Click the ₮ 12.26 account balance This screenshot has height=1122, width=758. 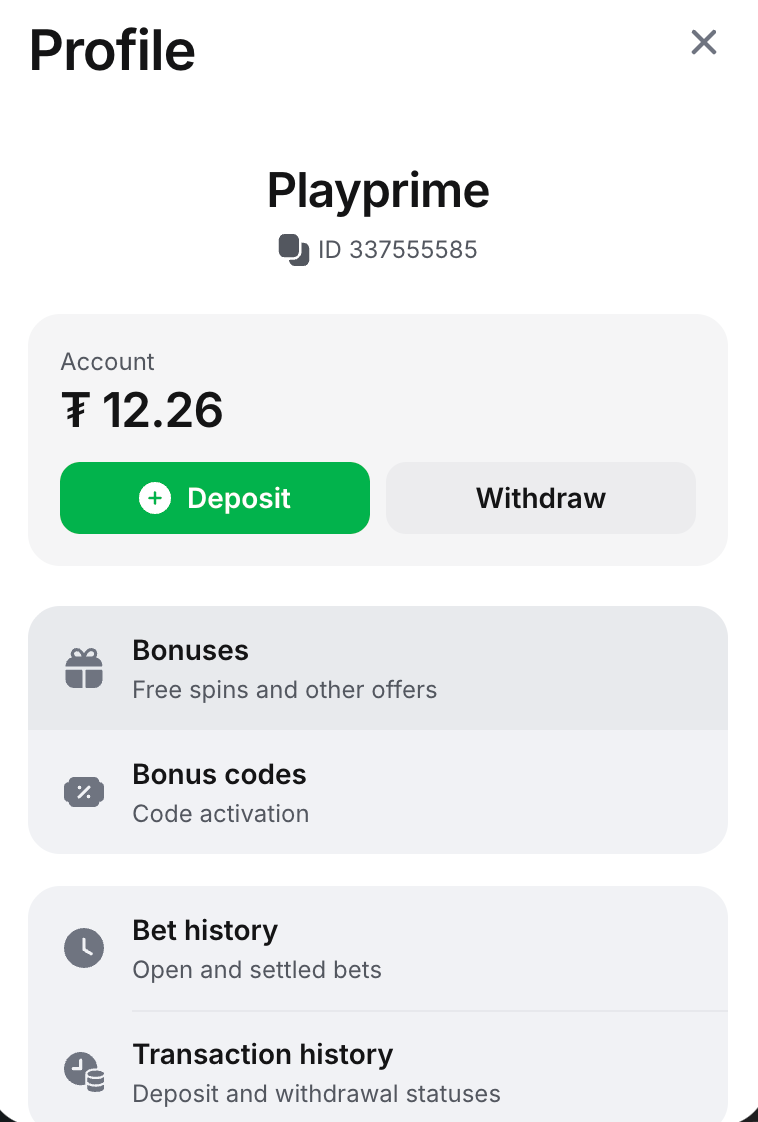click(142, 410)
